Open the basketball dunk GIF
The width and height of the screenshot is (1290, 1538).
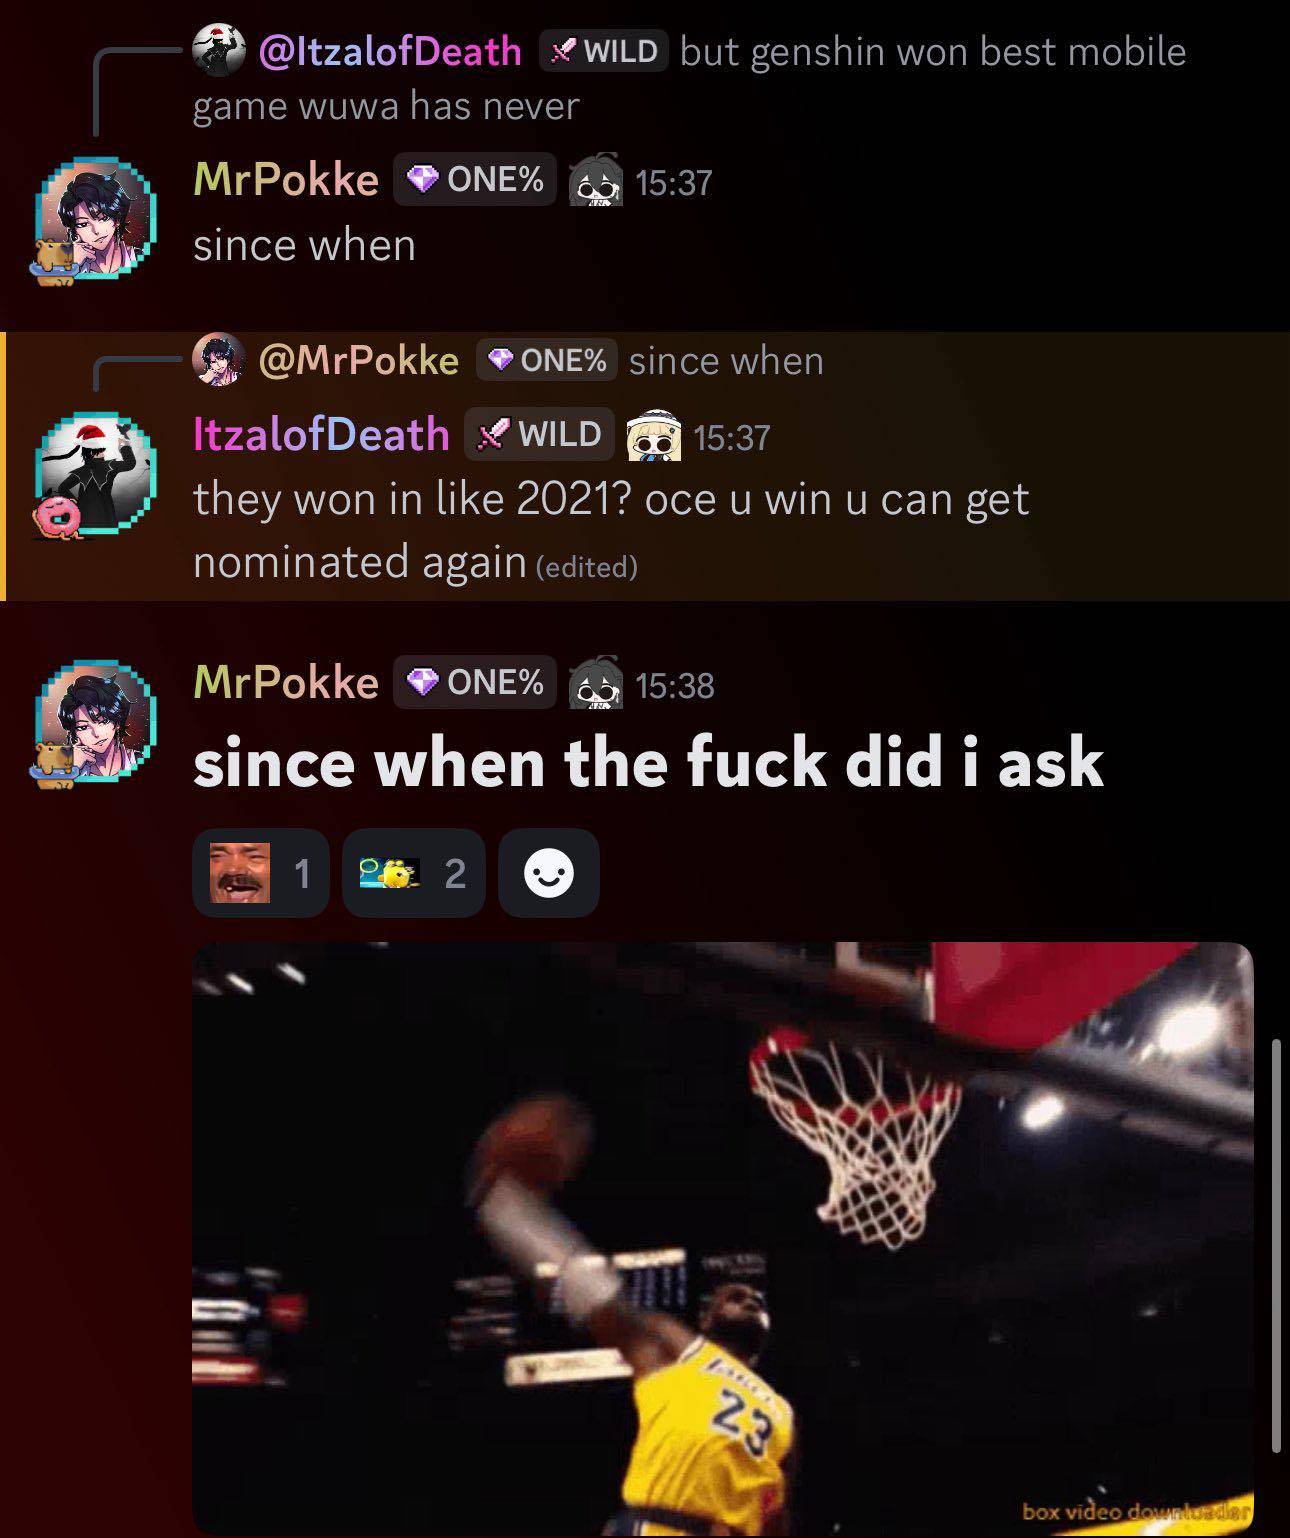(723, 1239)
